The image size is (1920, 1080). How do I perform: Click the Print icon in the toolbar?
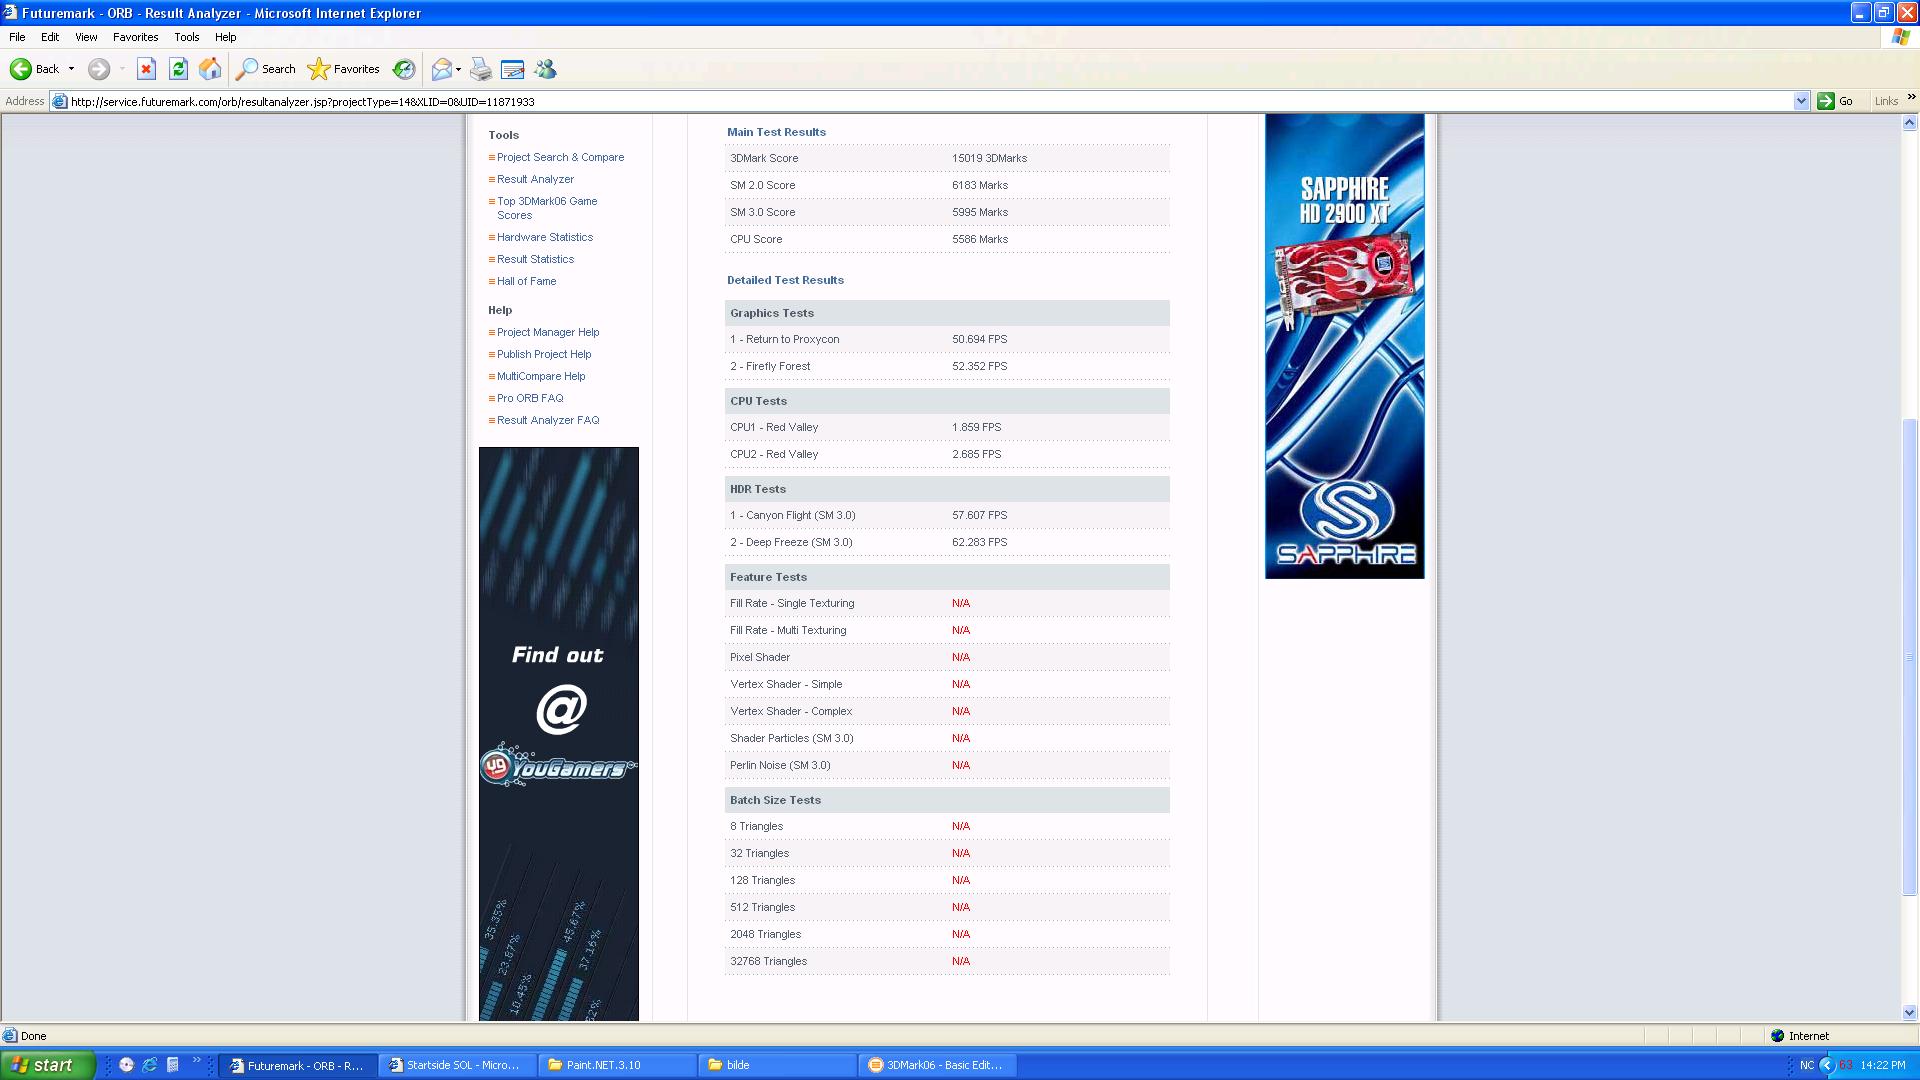pyautogui.click(x=481, y=69)
